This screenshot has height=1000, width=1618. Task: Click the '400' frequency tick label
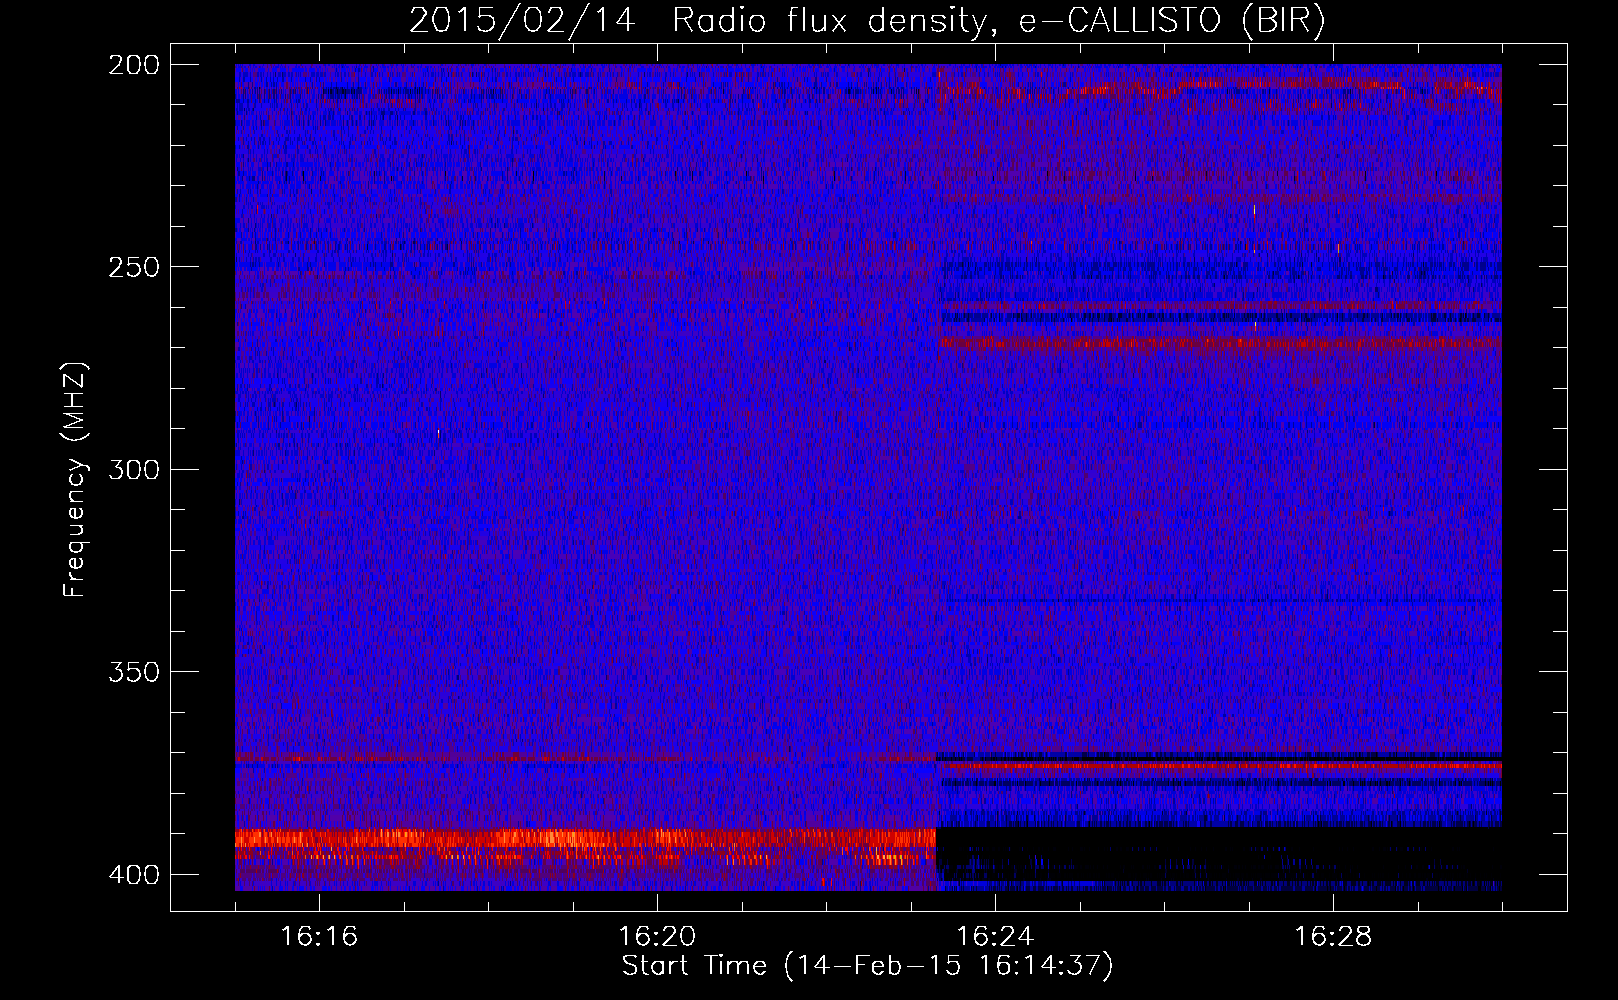tap(133, 875)
